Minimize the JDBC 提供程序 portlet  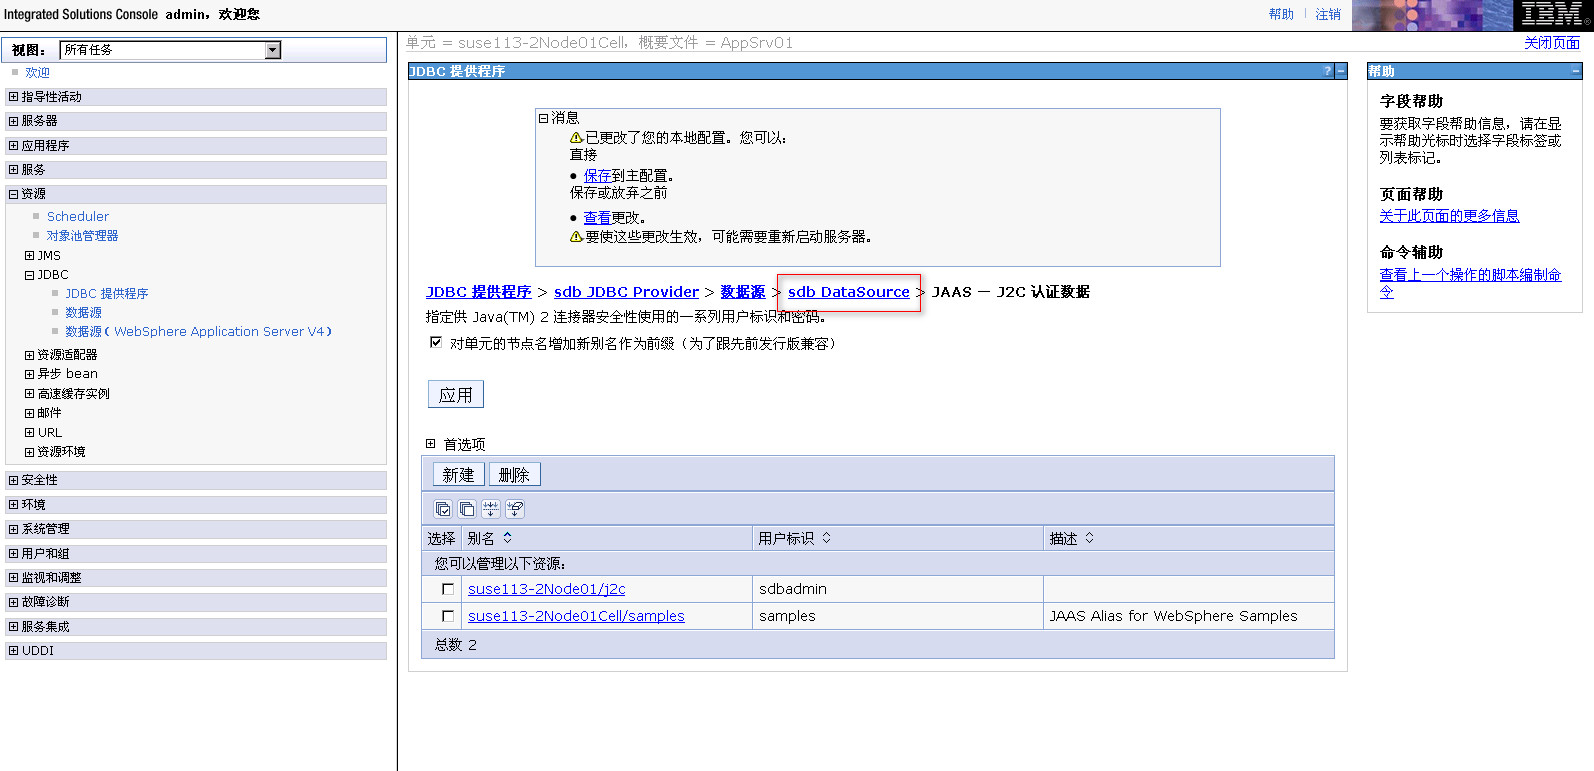(1341, 71)
